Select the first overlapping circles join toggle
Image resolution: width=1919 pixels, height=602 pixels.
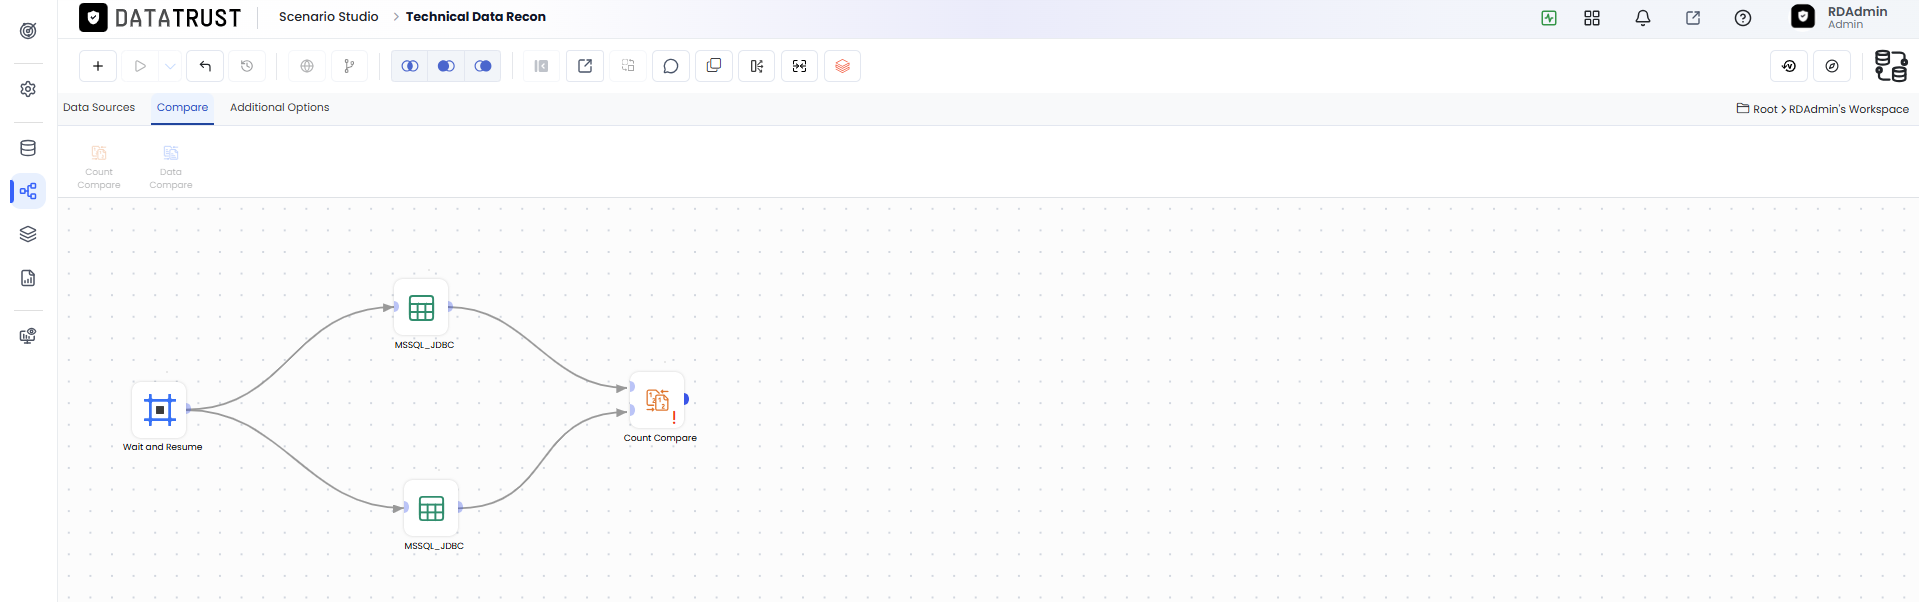tap(410, 66)
